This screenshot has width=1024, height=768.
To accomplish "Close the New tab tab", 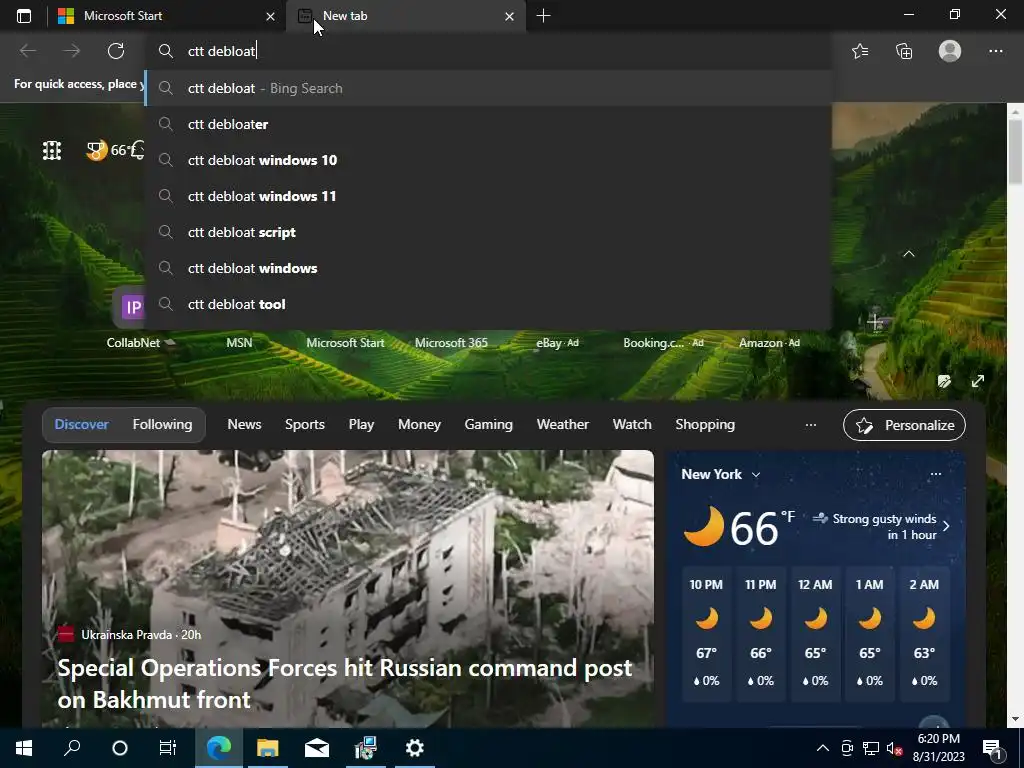I will [509, 16].
